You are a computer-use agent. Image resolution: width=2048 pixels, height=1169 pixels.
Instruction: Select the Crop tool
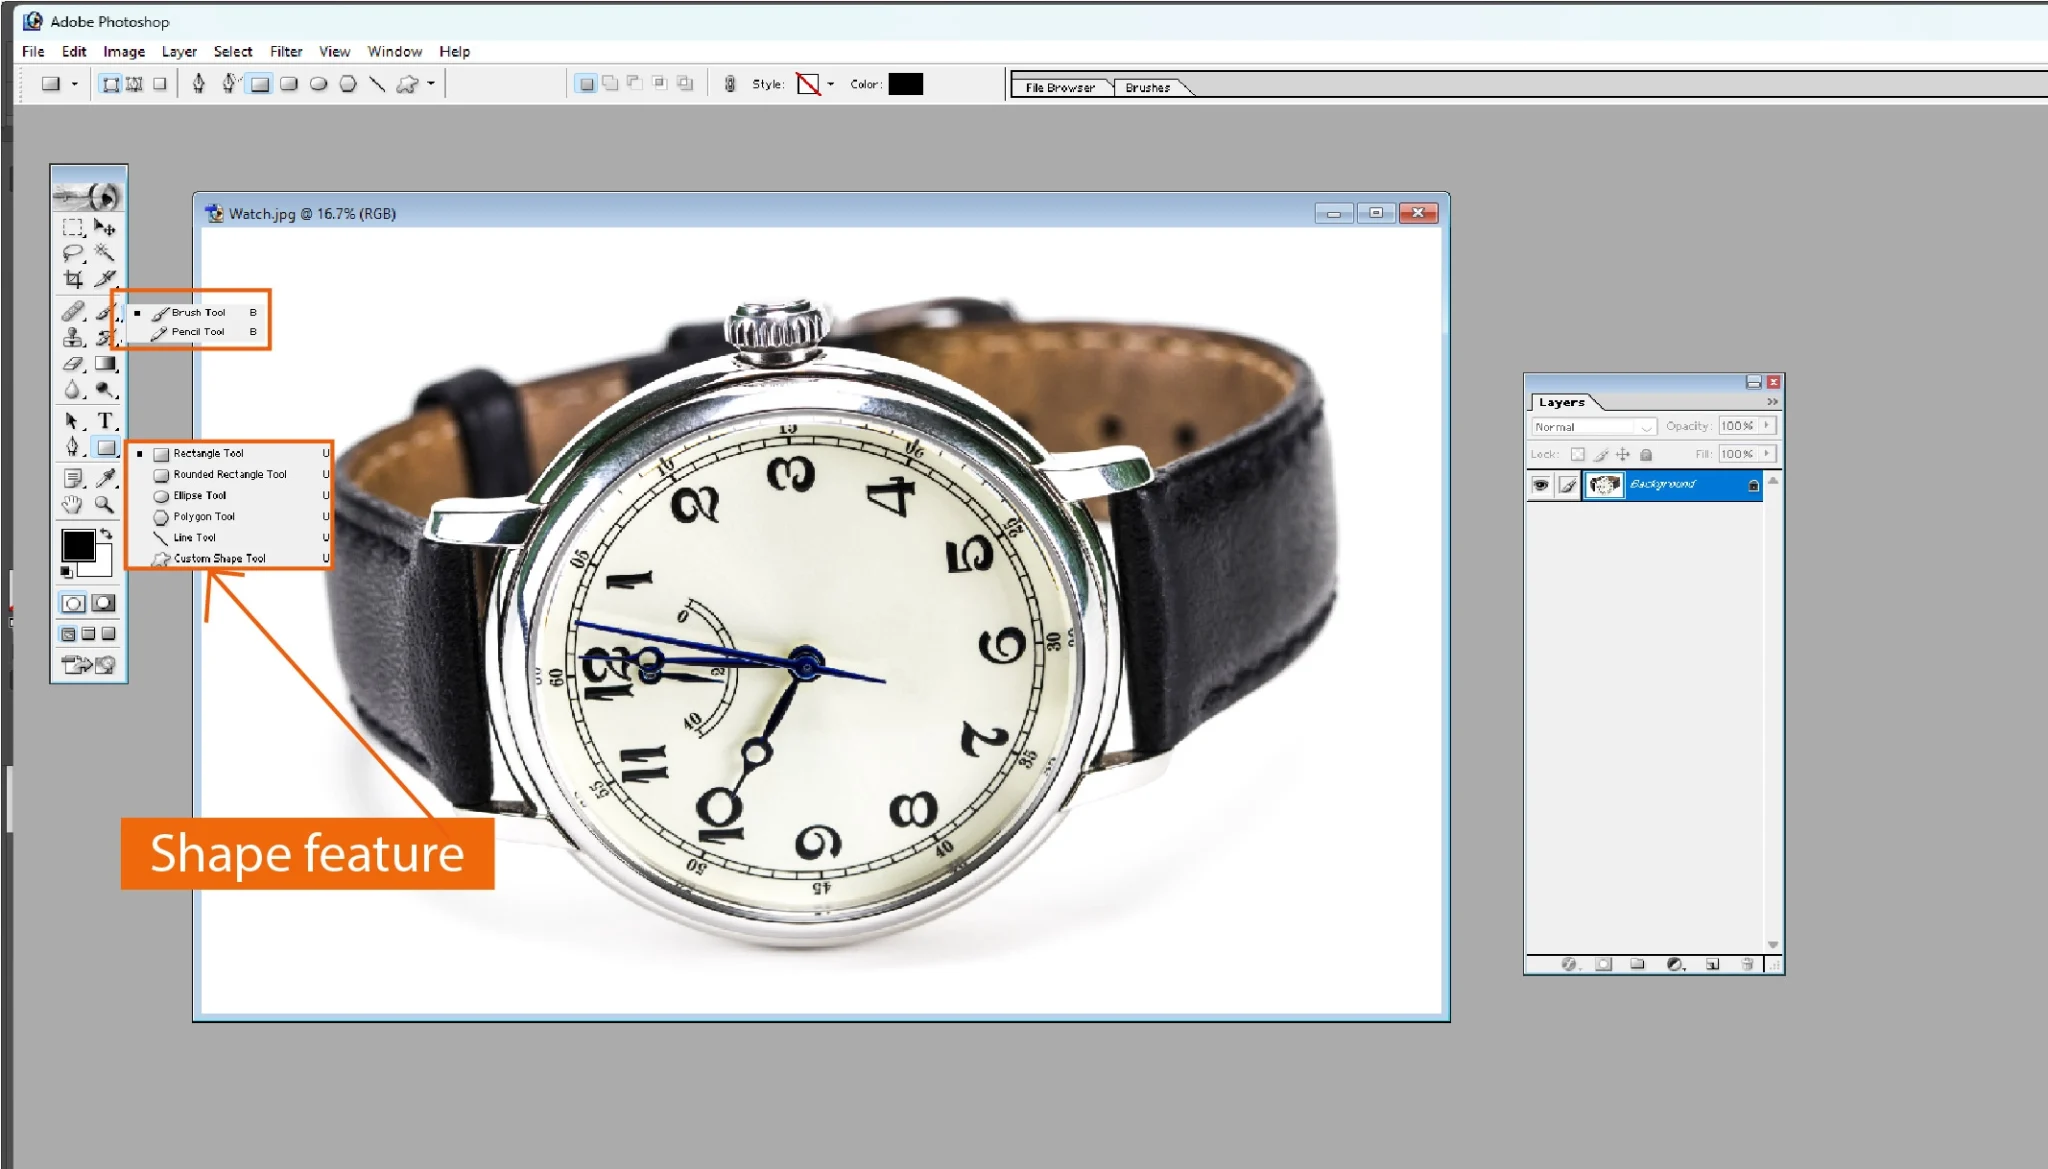(73, 279)
